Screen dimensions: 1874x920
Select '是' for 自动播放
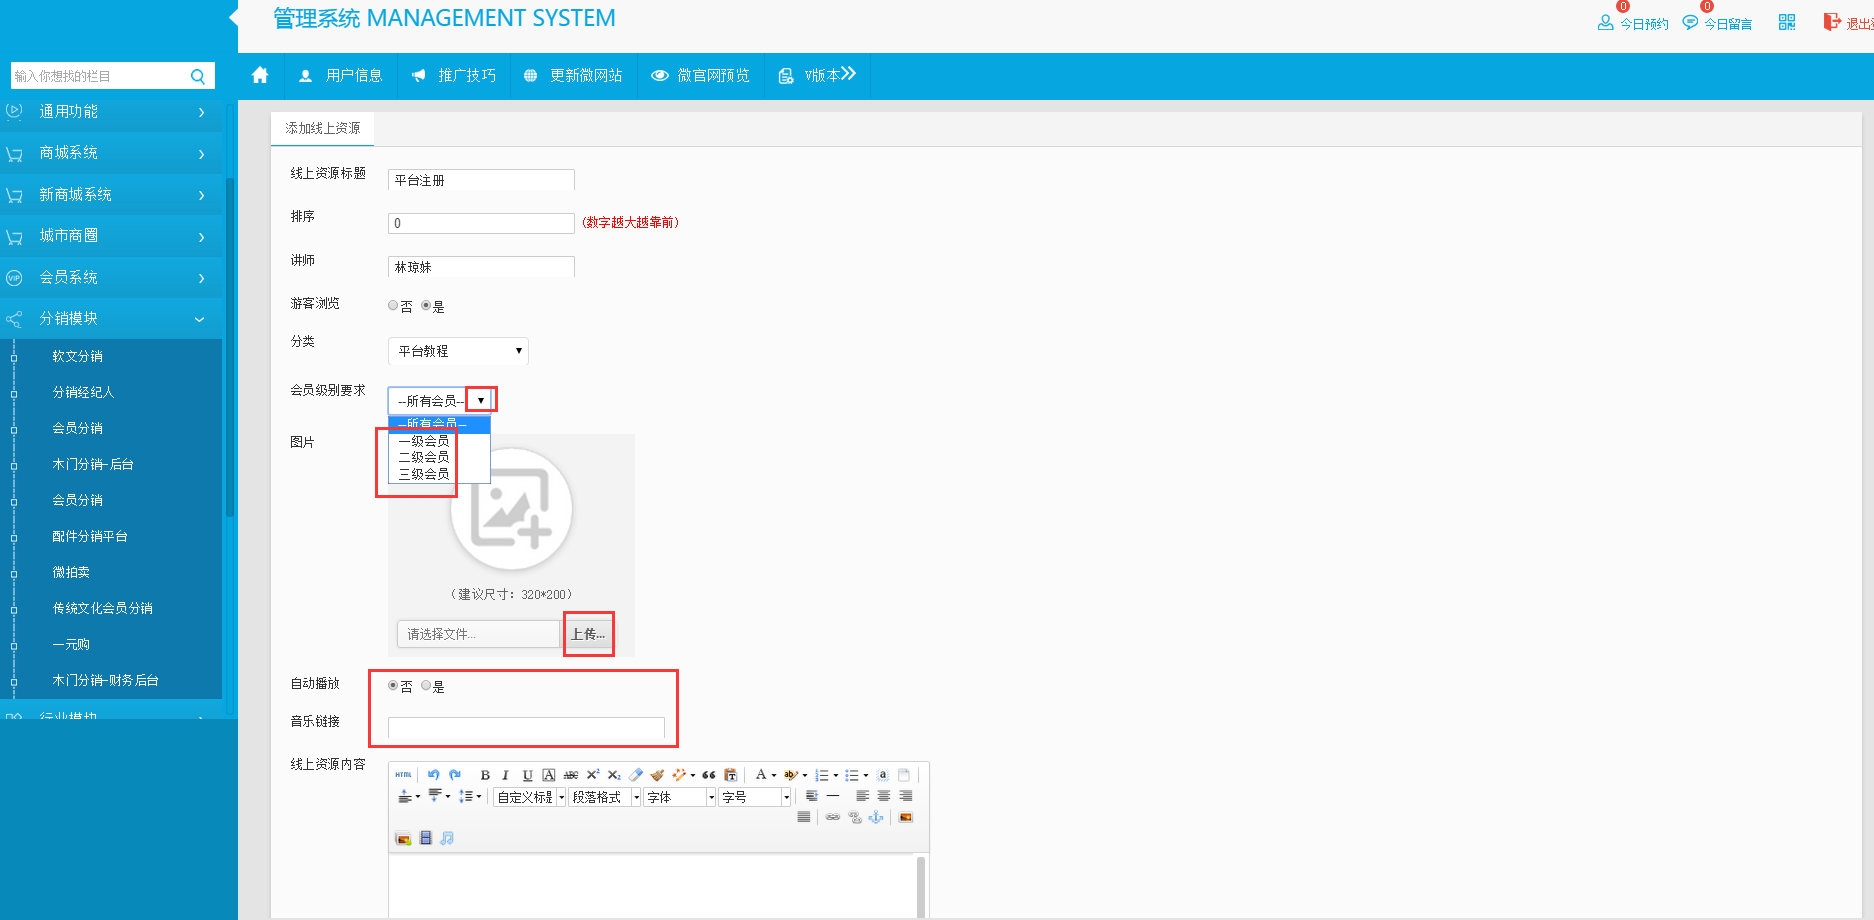coord(426,686)
